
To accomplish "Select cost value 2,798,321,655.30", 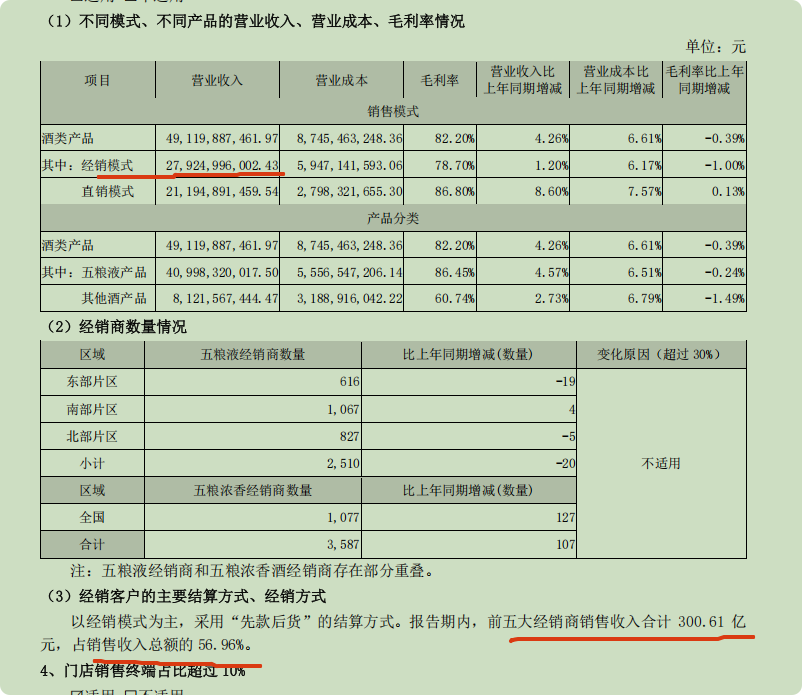I will coord(349,191).
